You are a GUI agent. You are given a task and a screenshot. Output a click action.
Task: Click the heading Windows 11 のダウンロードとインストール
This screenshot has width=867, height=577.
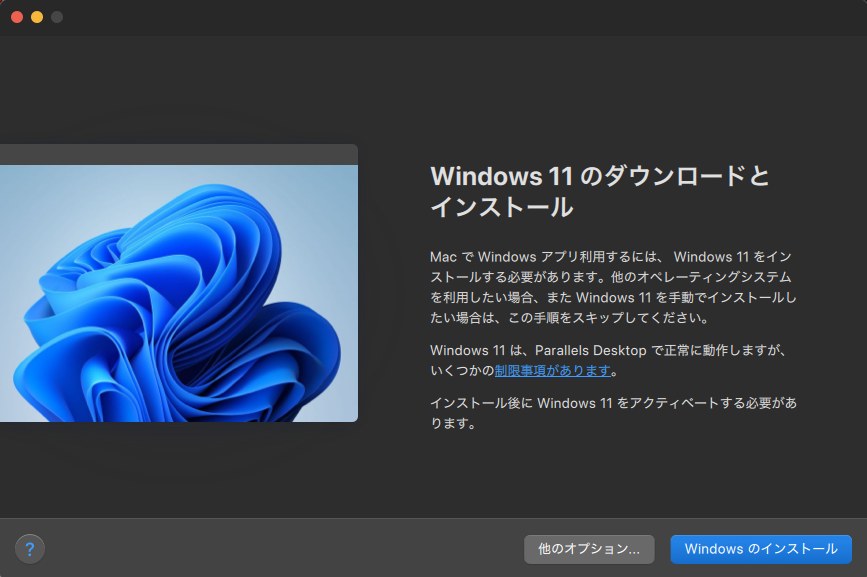click(x=600, y=191)
